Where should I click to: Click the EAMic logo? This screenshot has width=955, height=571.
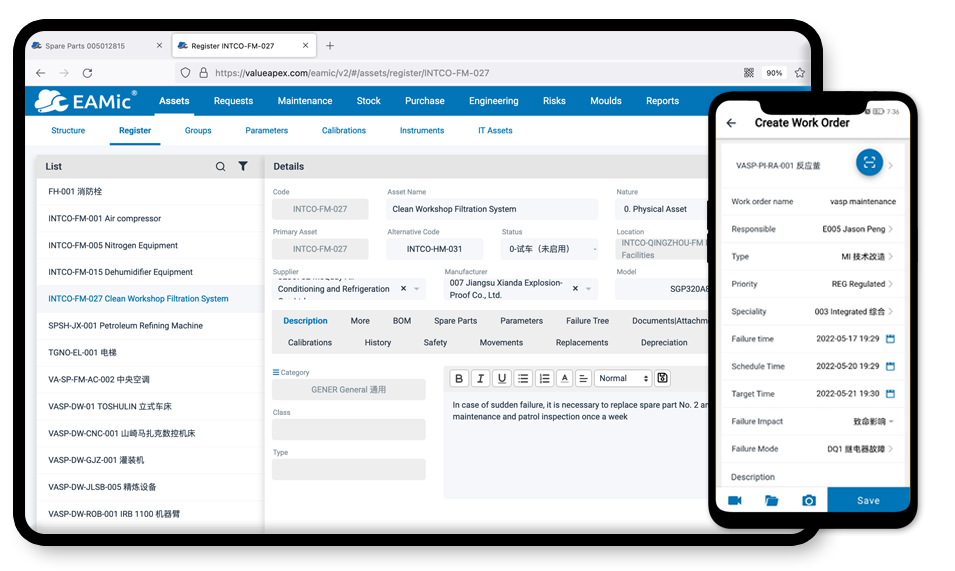[85, 100]
